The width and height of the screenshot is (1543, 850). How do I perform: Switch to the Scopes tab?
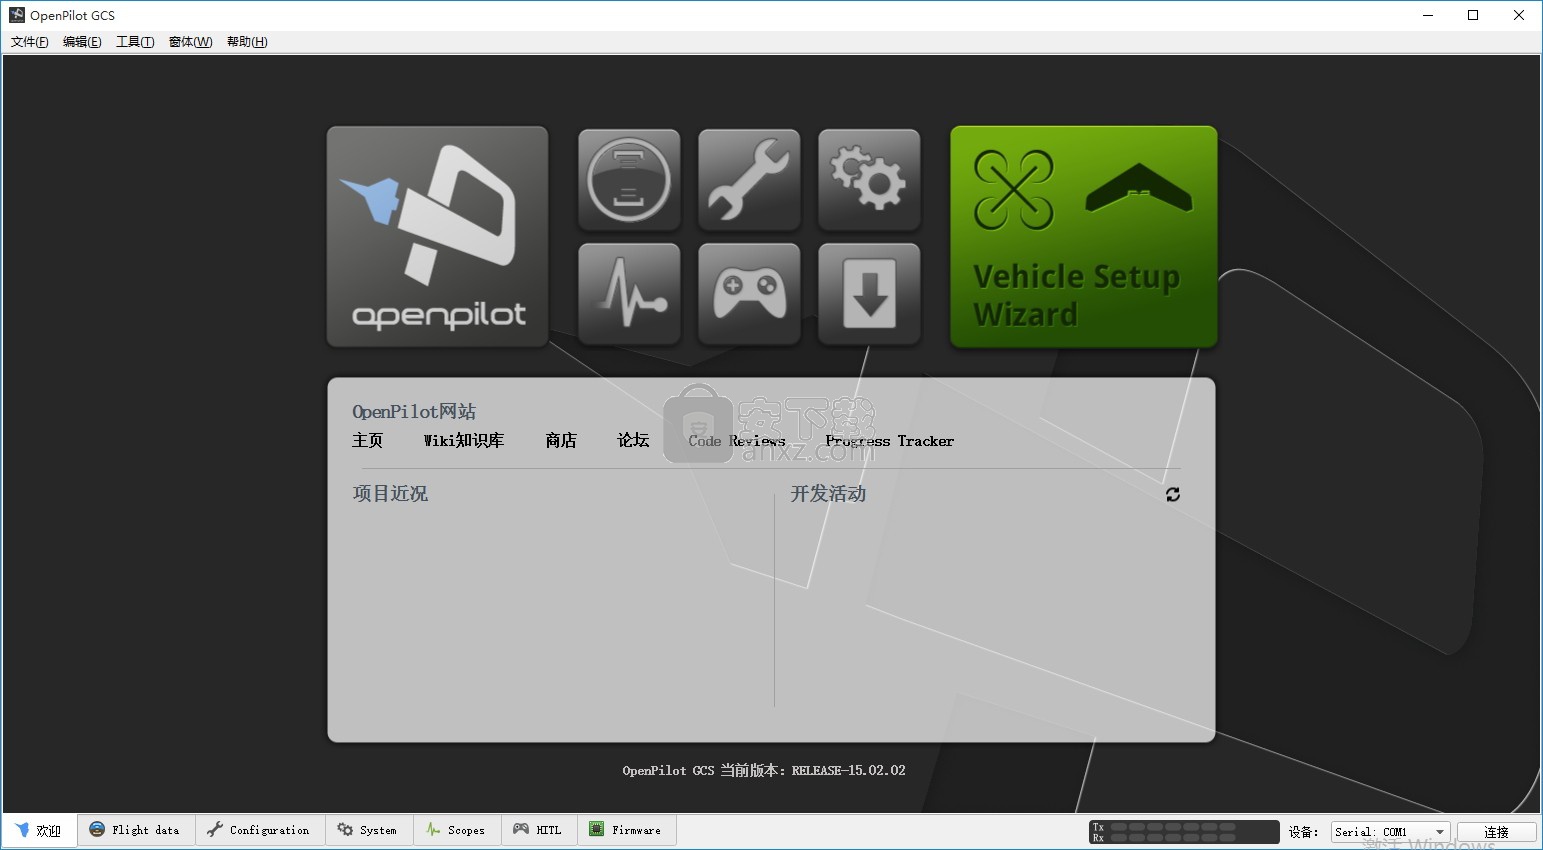(456, 830)
